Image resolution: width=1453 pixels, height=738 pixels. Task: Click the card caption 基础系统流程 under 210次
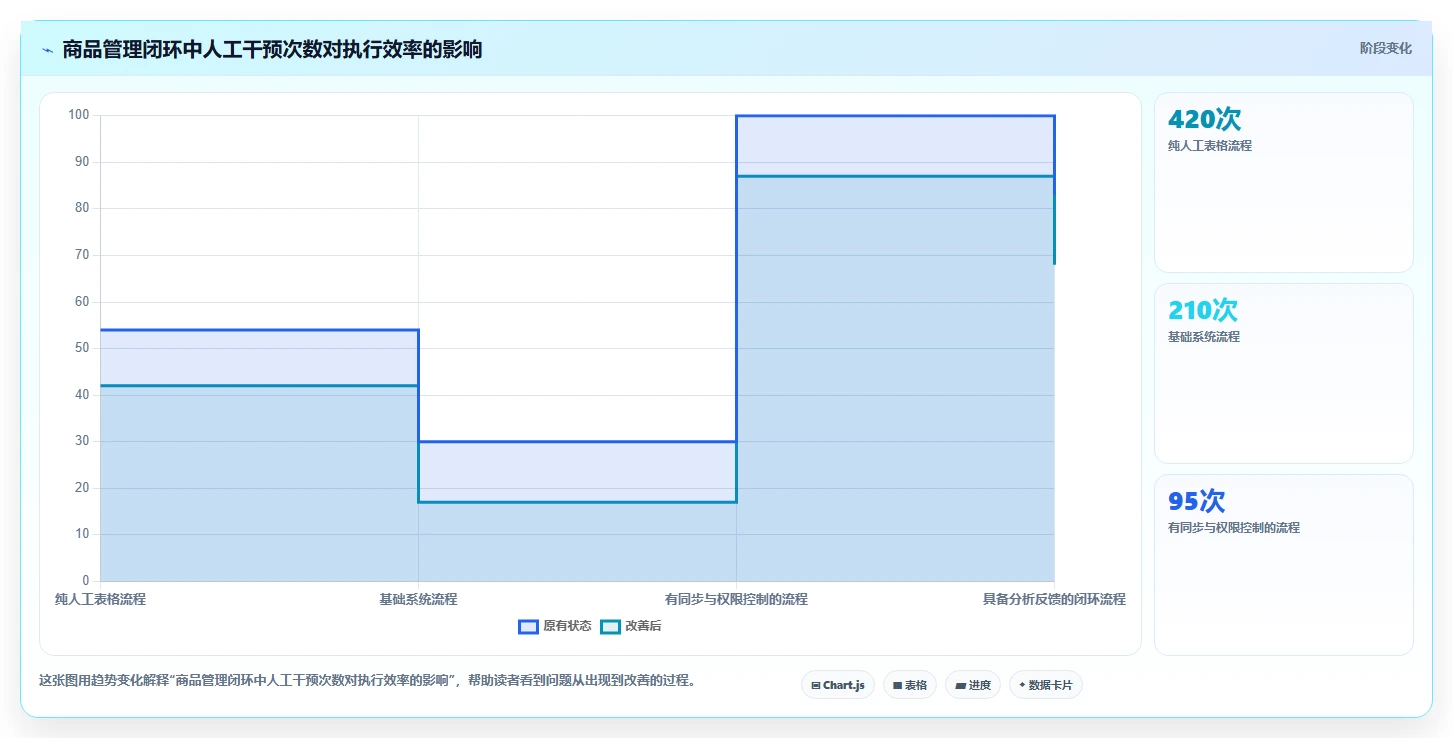pos(1204,337)
